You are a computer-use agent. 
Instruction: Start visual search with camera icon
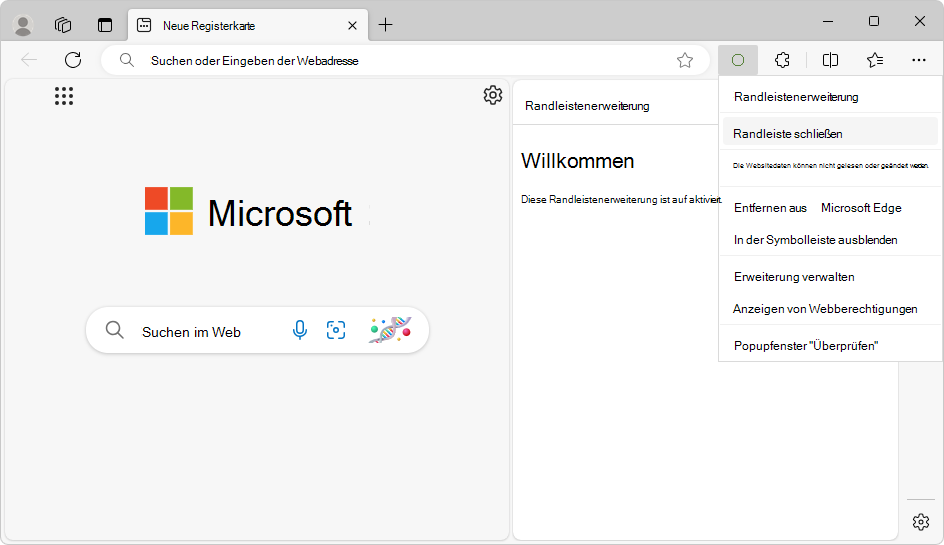point(336,330)
